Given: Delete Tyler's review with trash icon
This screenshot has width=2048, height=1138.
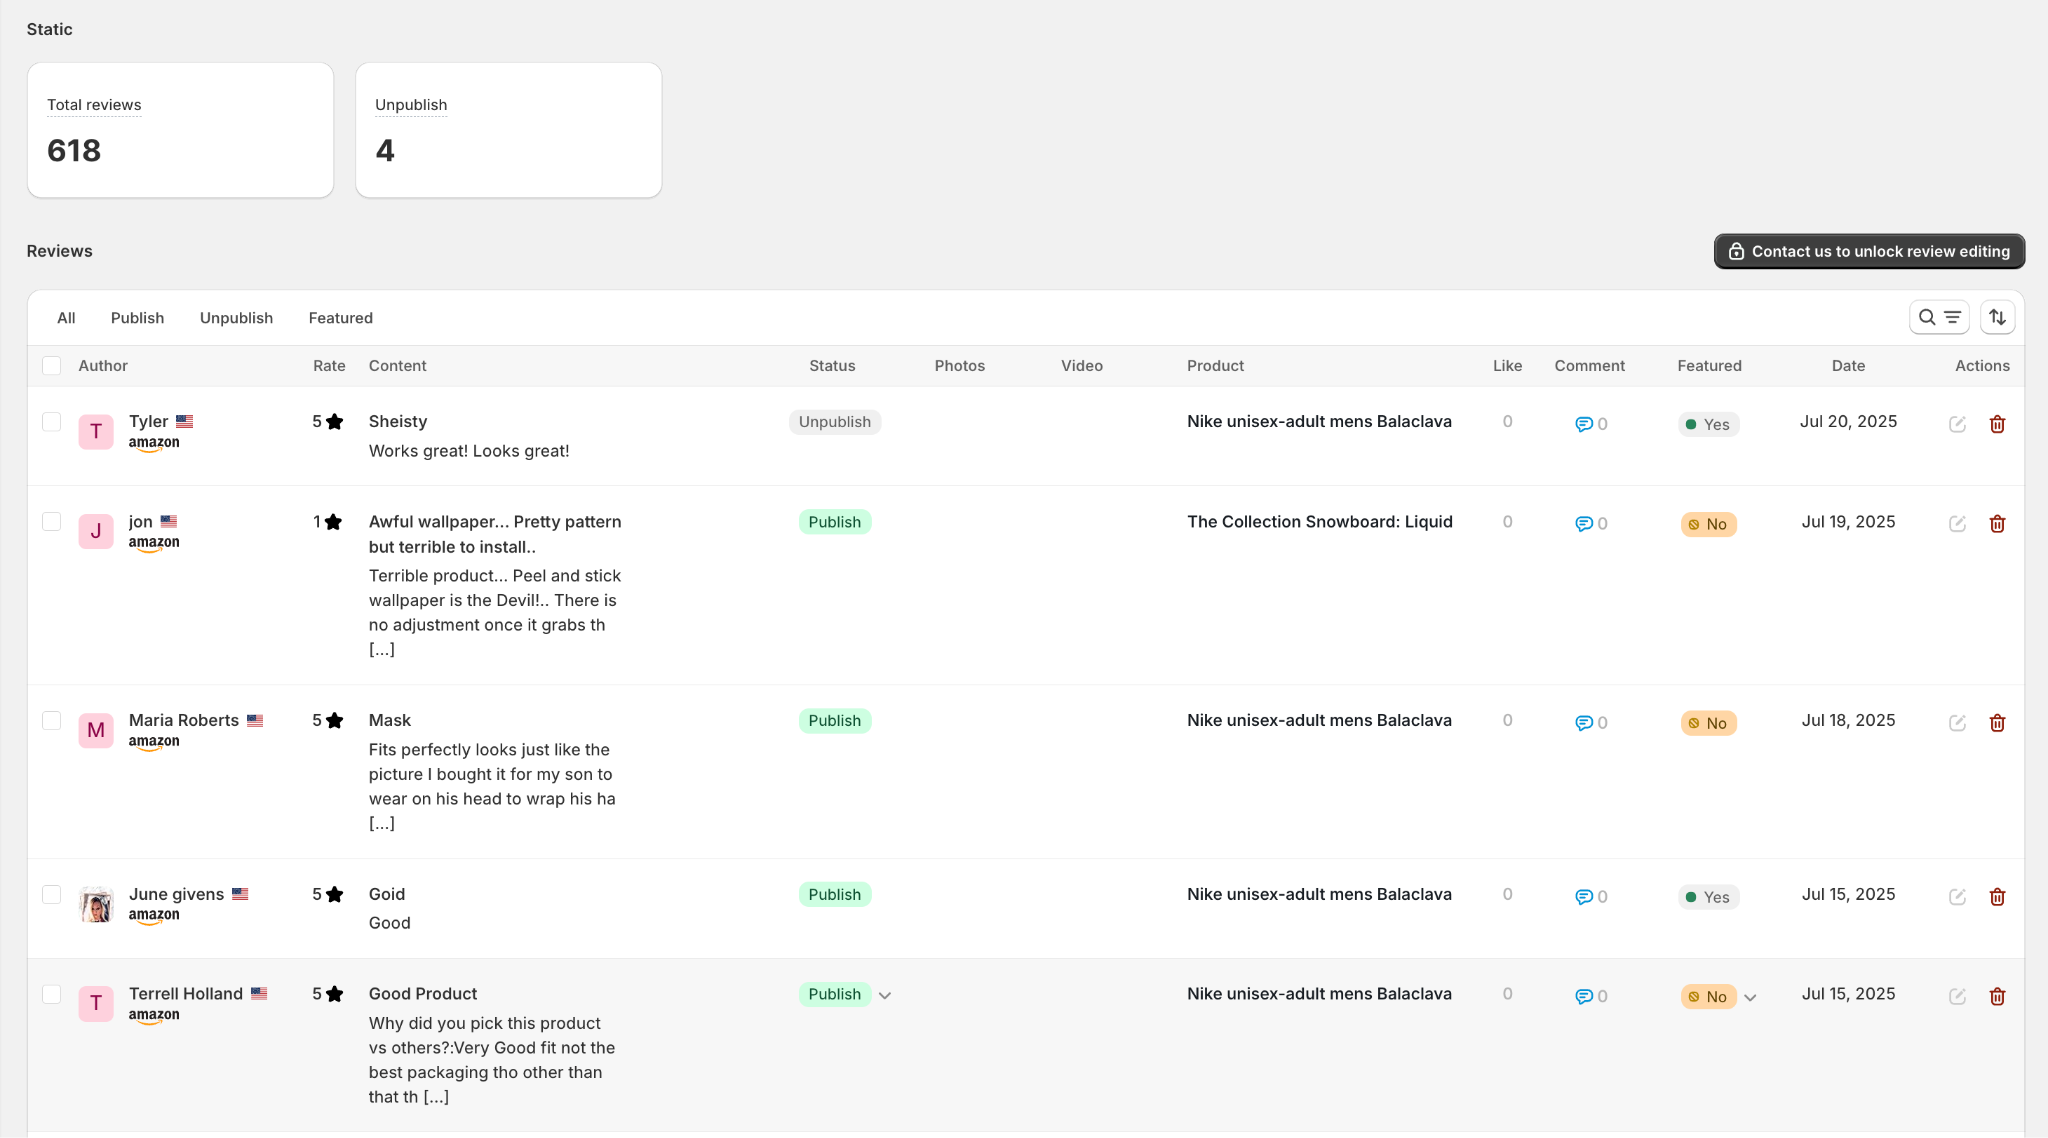Looking at the screenshot, I should coord(1997,424).
